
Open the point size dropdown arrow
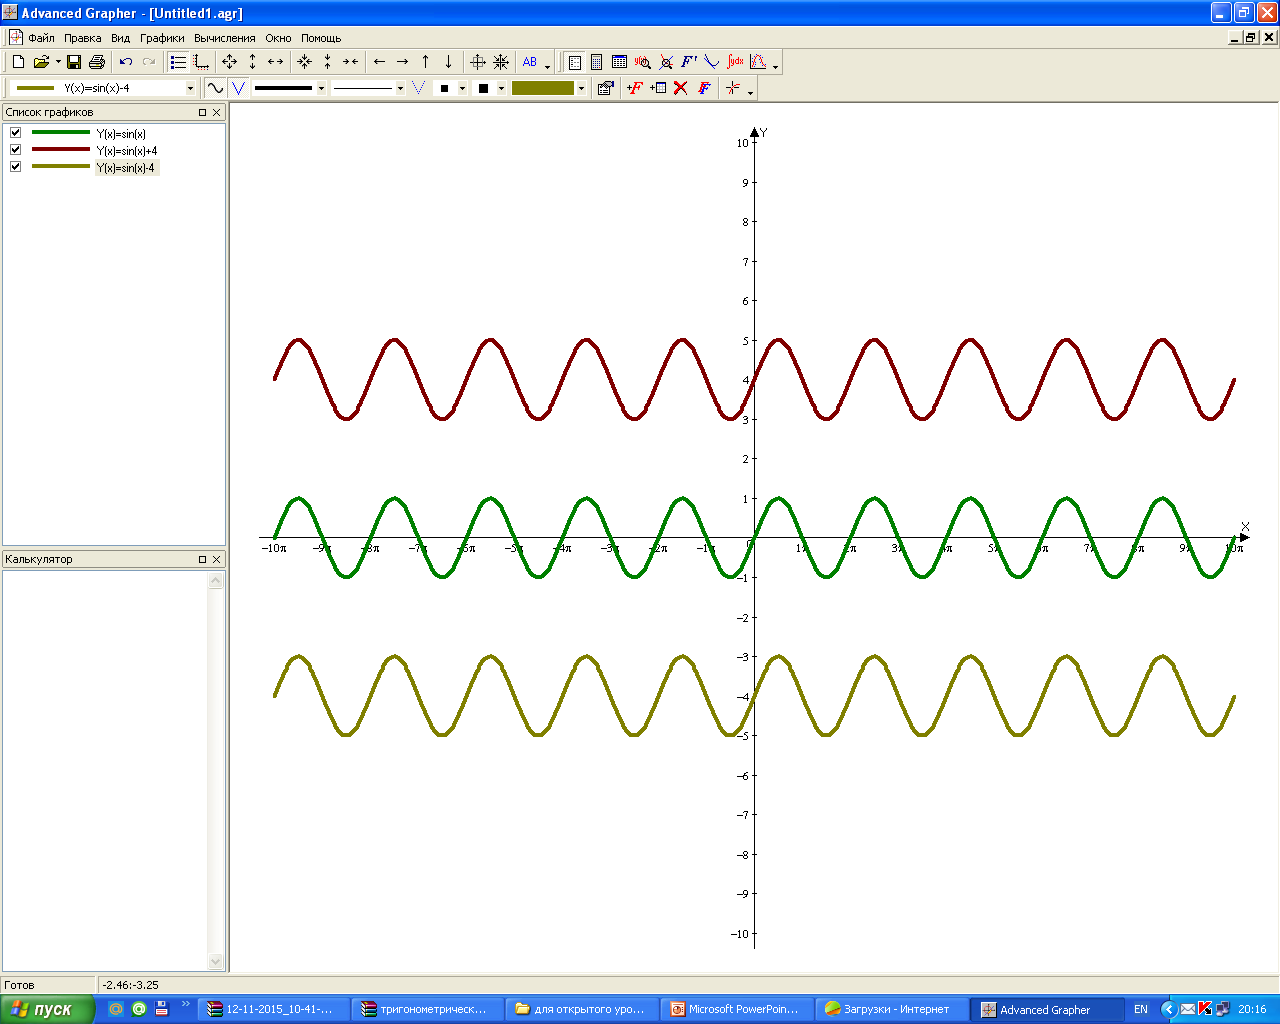462,88
